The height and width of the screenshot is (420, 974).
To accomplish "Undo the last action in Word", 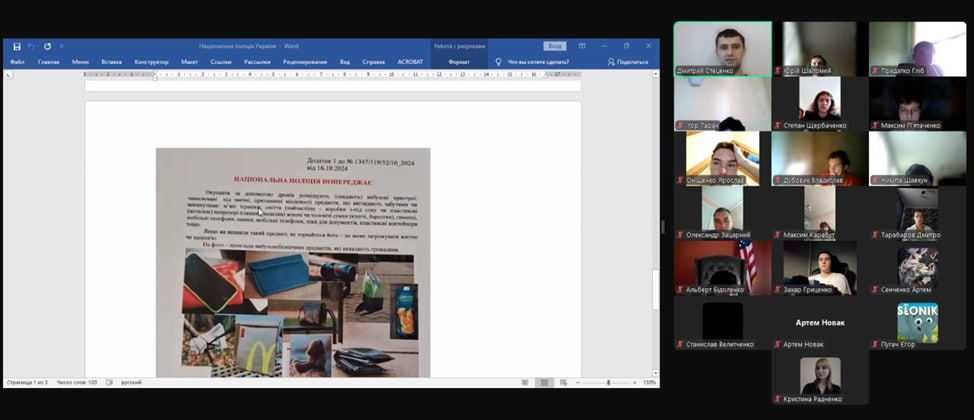I will coord(31,46).
